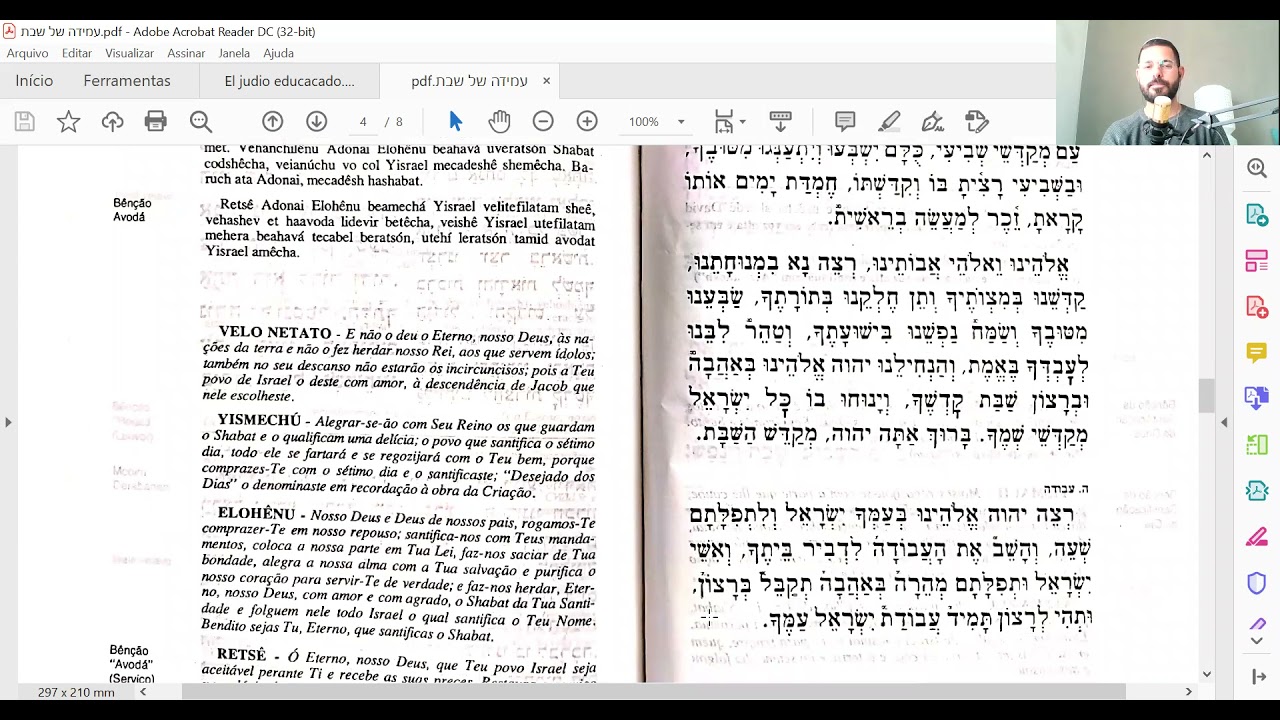Zoom out with the minus icon
The width and height of the screenshot is (1280, 720).
(x=543, y=122)
